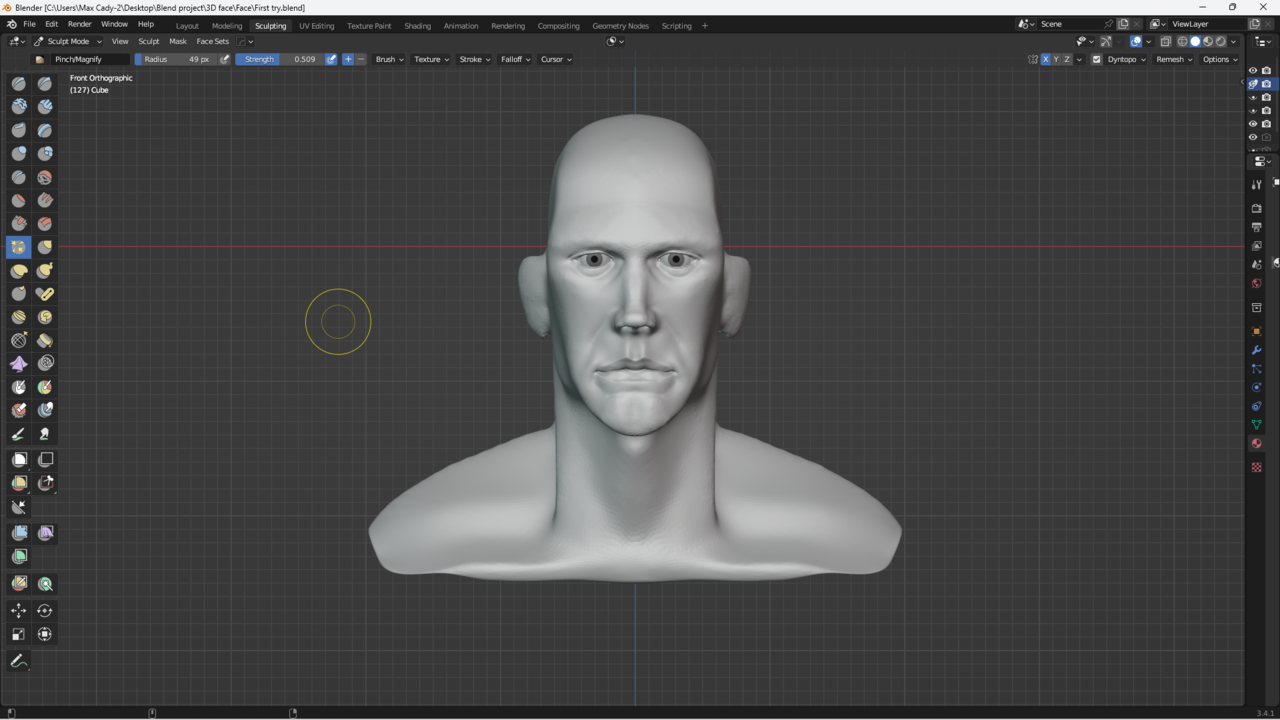Expand the Texture dropdown
The image size is (1280, 720).
point(431,59)
